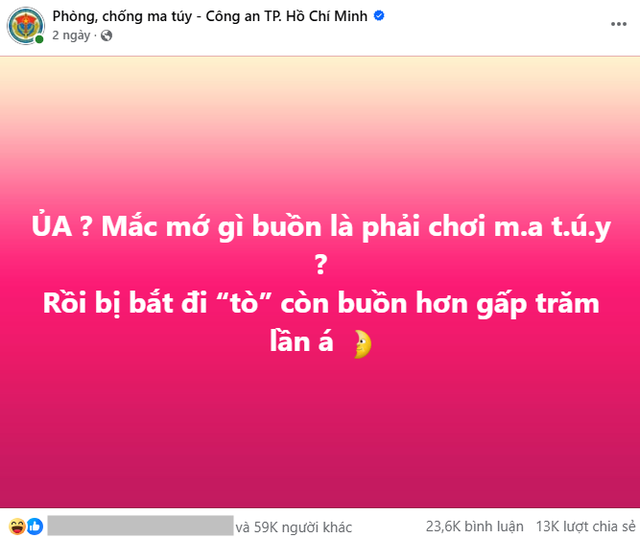Open Phòng, chống ma túy page name link

[210, 16]
